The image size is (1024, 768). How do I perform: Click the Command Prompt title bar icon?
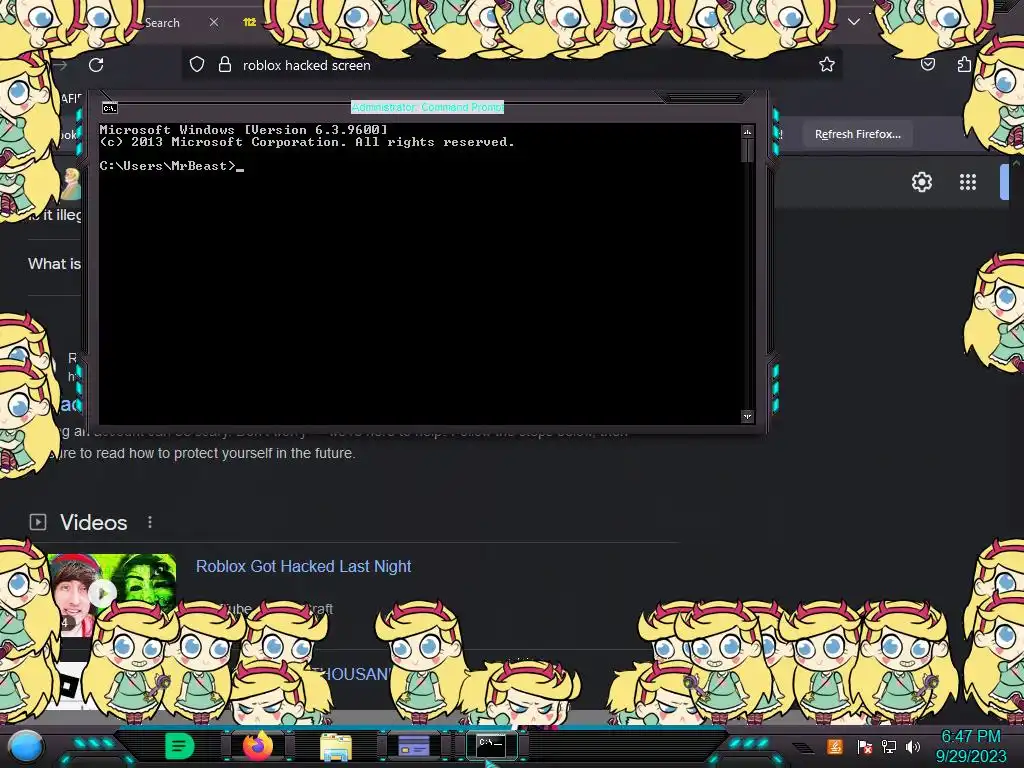coord(110,108)
